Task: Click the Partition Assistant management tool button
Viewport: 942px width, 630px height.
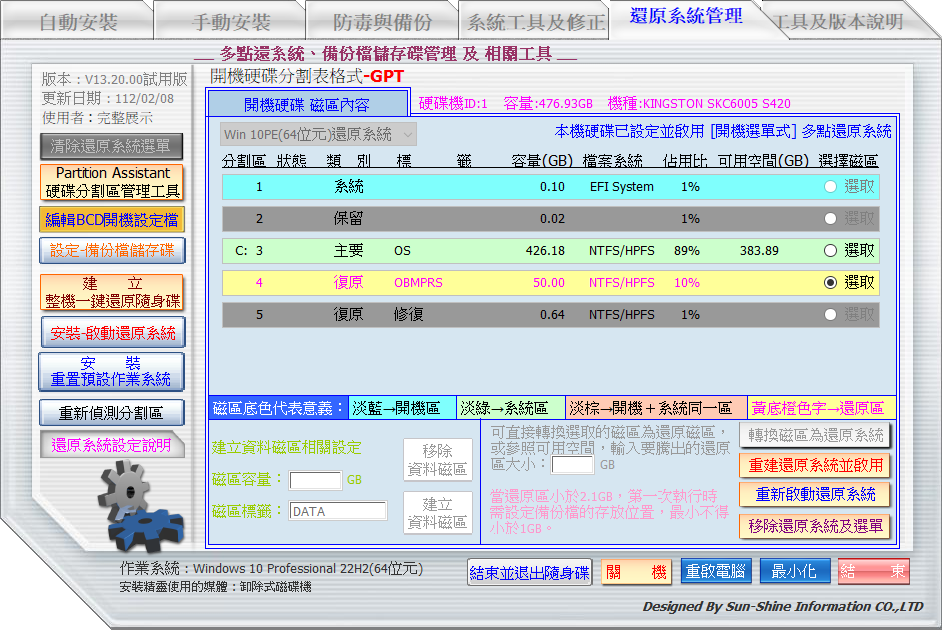Action: 112,182
